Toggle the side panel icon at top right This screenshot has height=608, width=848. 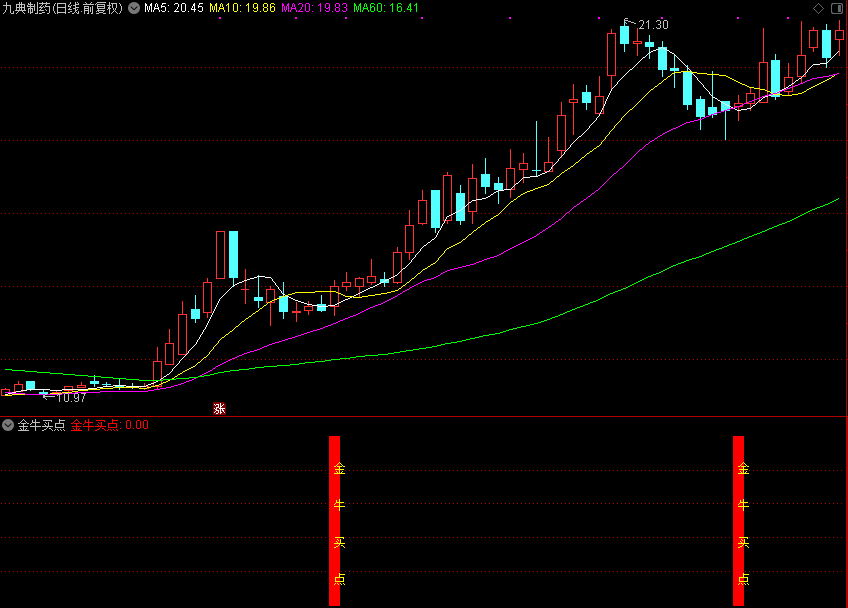(x=837, y=8)
